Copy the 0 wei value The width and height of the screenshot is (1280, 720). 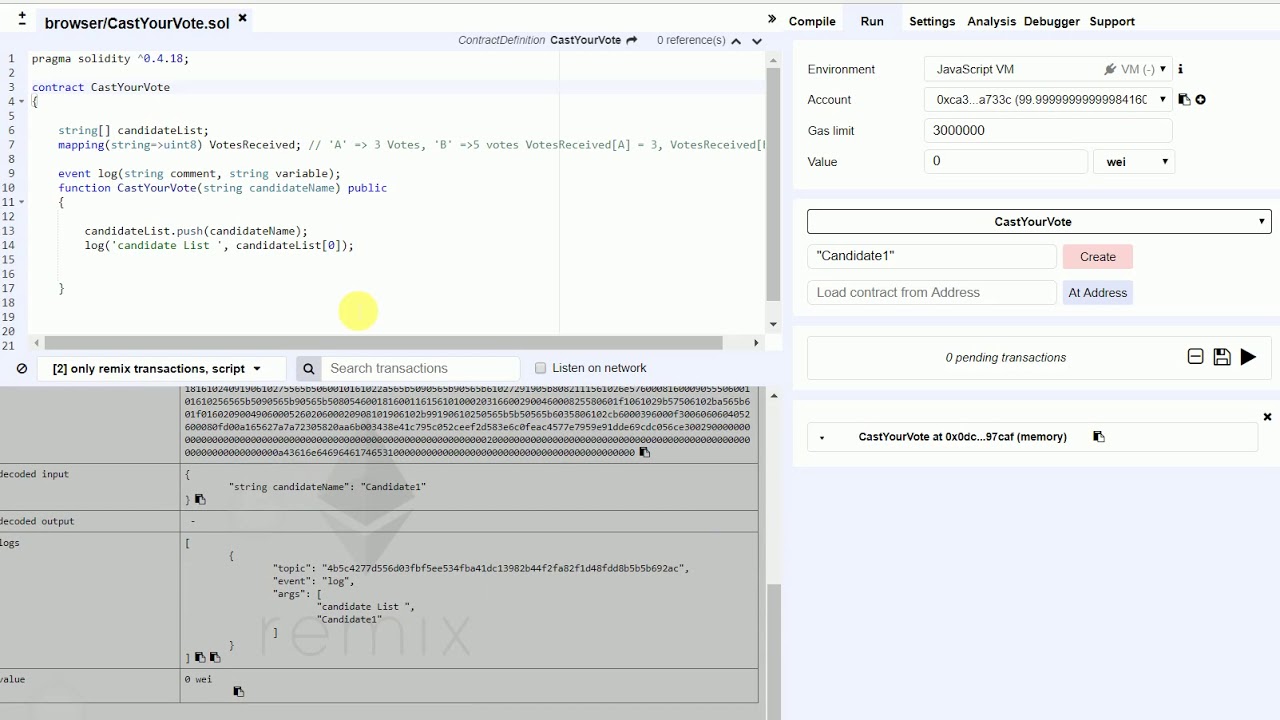pyautogui.click(x=238, y=691)
